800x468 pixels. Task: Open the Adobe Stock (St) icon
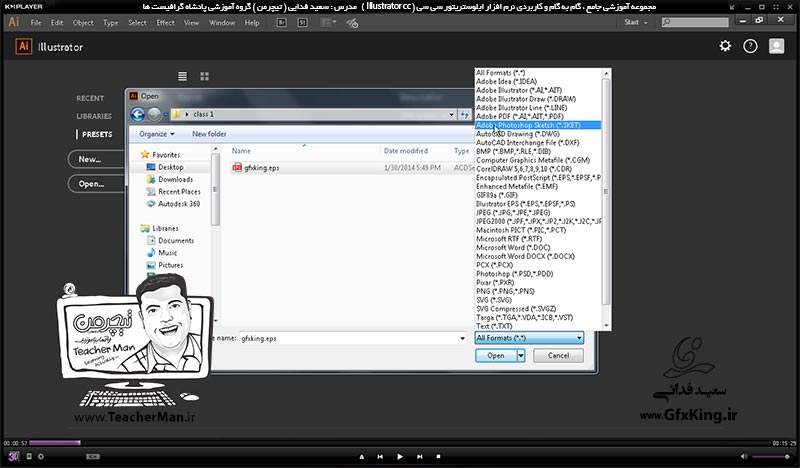click(303, 22)
